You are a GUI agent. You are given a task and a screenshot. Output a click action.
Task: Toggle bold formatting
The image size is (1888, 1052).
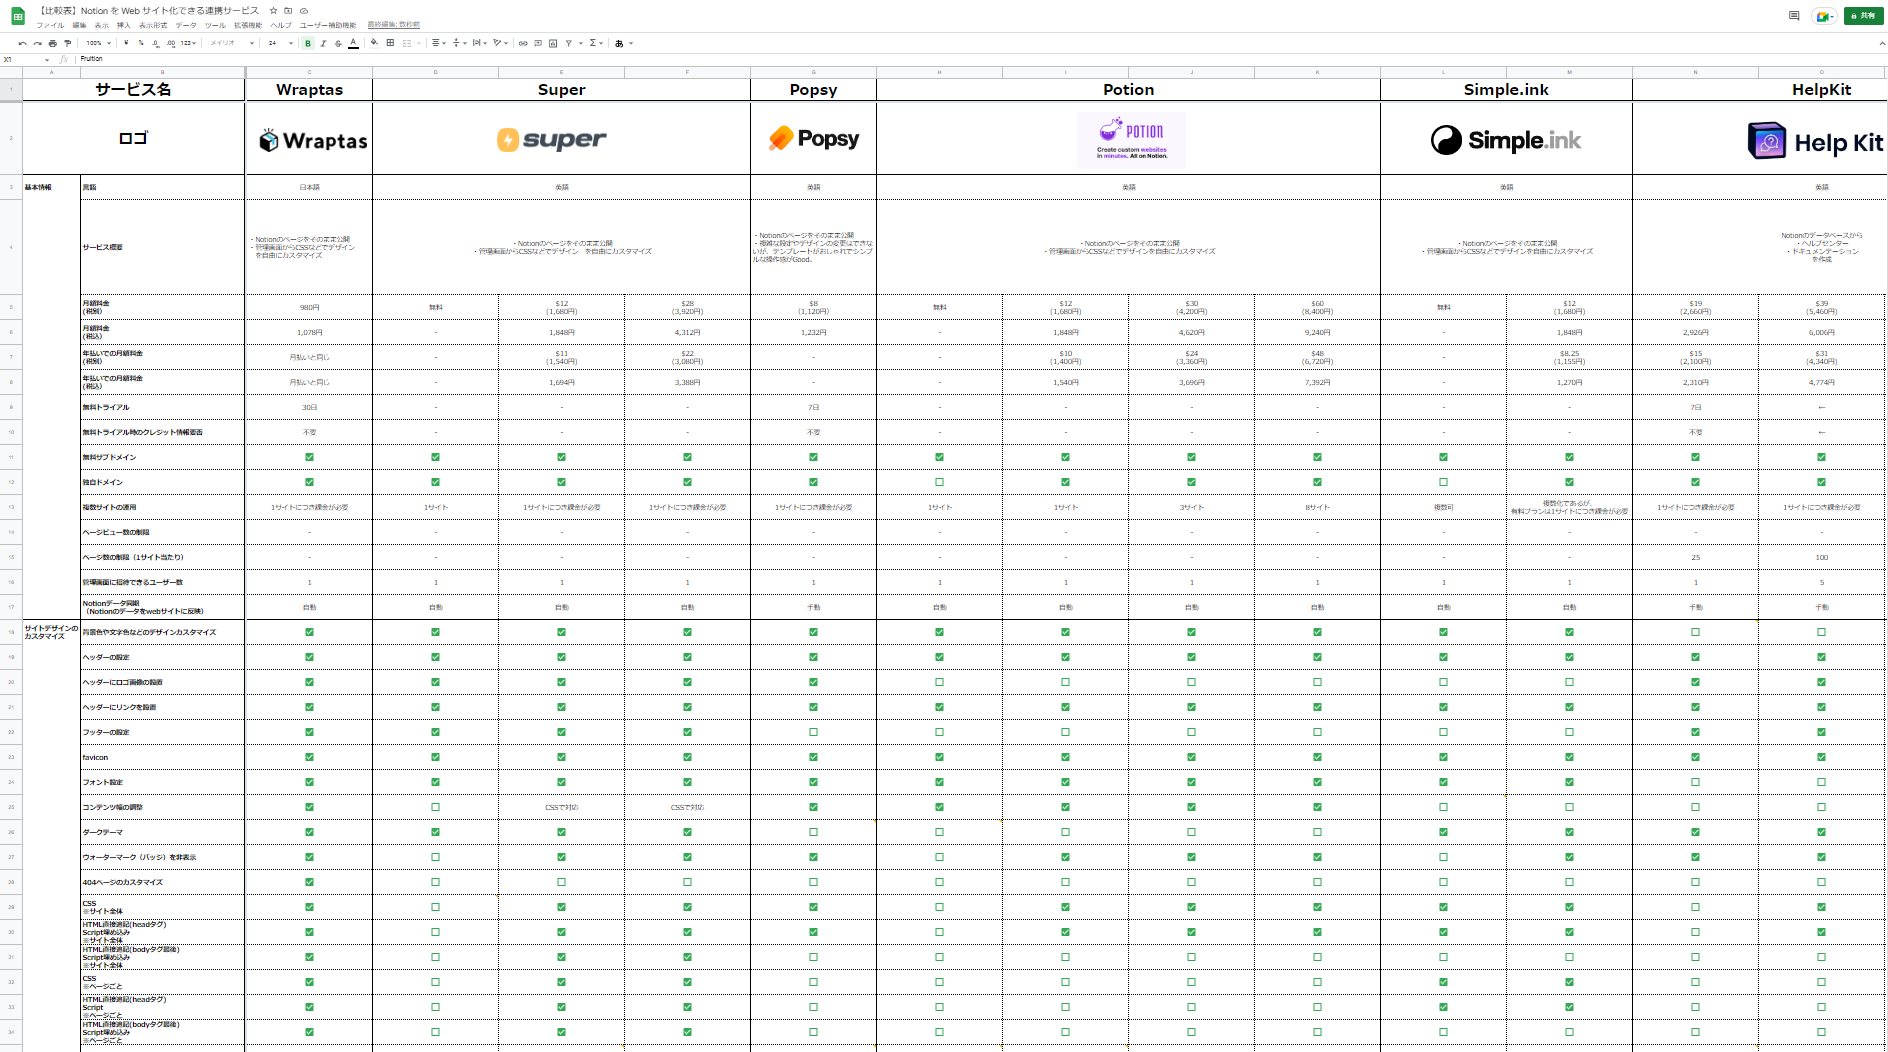click(308, 43)
